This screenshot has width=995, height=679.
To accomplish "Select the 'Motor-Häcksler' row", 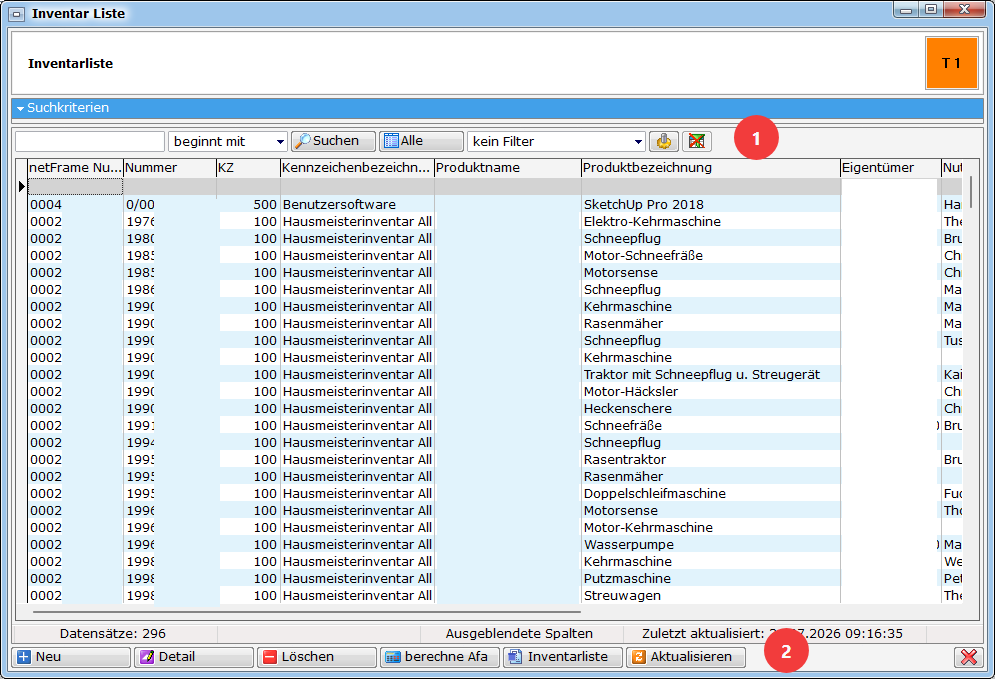I will 495,392.
